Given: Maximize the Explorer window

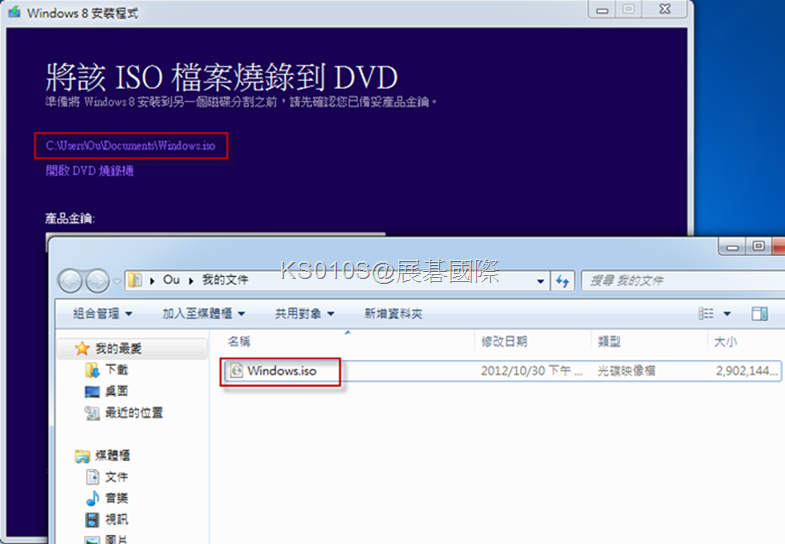Looking at the screenshot, I should [x=758, y=247].
